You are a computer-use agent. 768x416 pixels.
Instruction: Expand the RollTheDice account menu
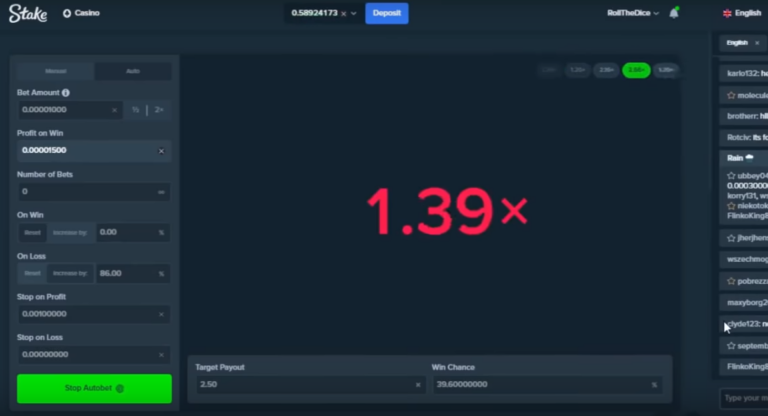632,13
